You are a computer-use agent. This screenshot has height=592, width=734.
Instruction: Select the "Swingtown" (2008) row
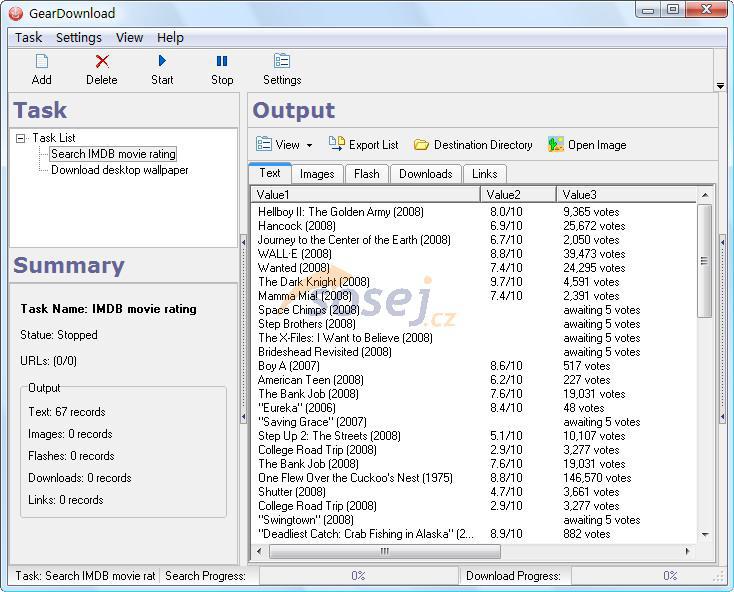pyautogui.click(x=474, y=520)
